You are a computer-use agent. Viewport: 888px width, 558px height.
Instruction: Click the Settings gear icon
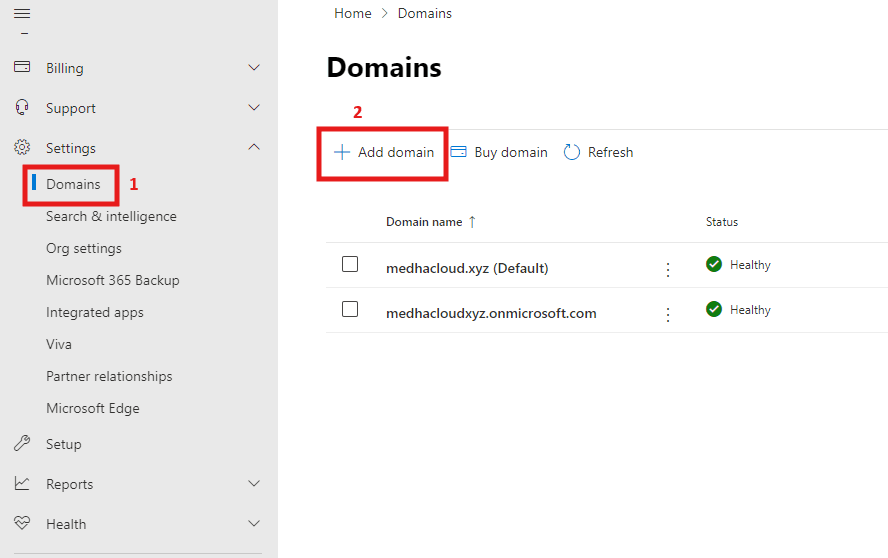[22, 148]
